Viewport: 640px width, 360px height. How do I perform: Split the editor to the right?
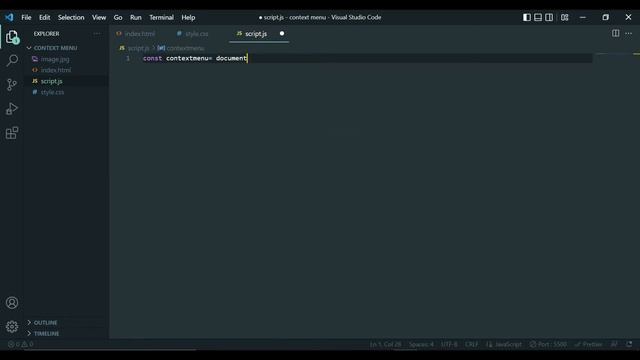click(616, 33)
